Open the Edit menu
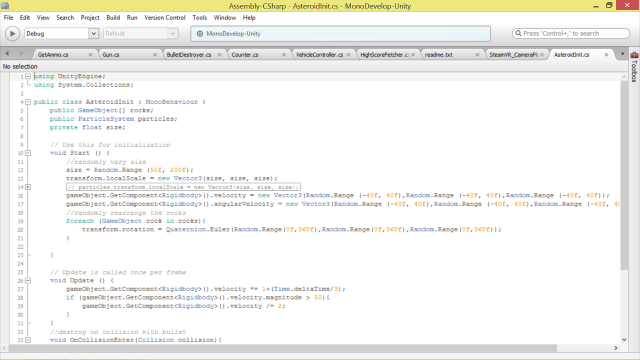 pyautogui.click(x=25, y=18)
